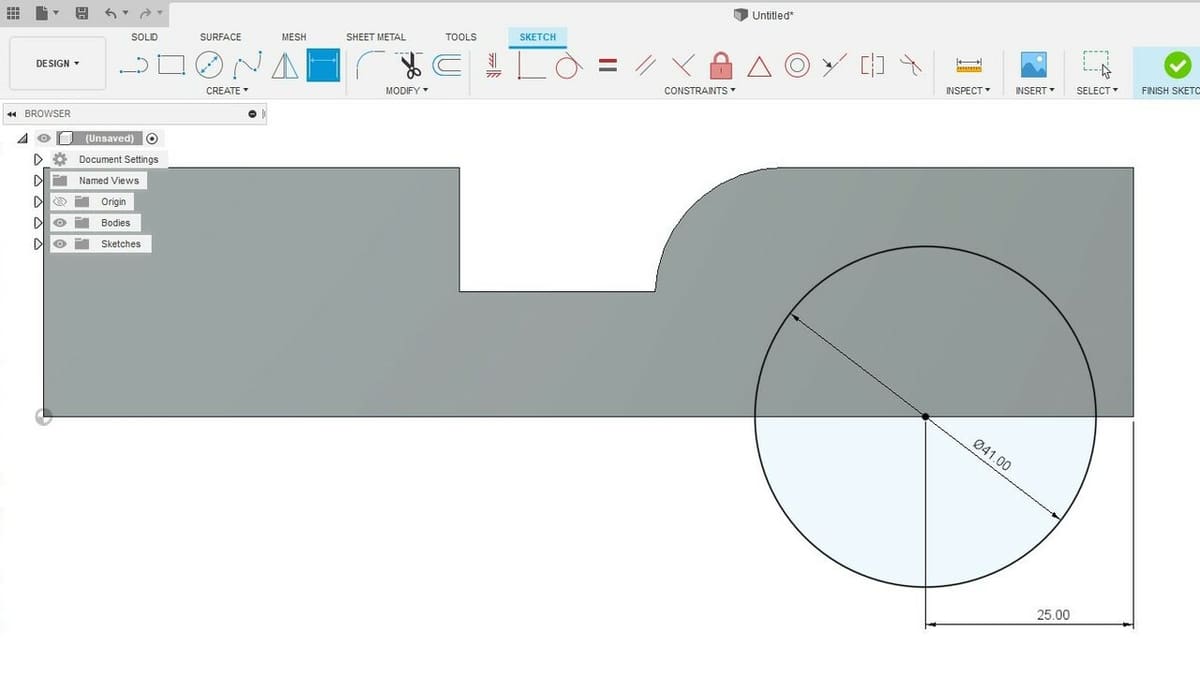Apply the Coincident constraint
The image size is (1200, 675).
point(531,65)
